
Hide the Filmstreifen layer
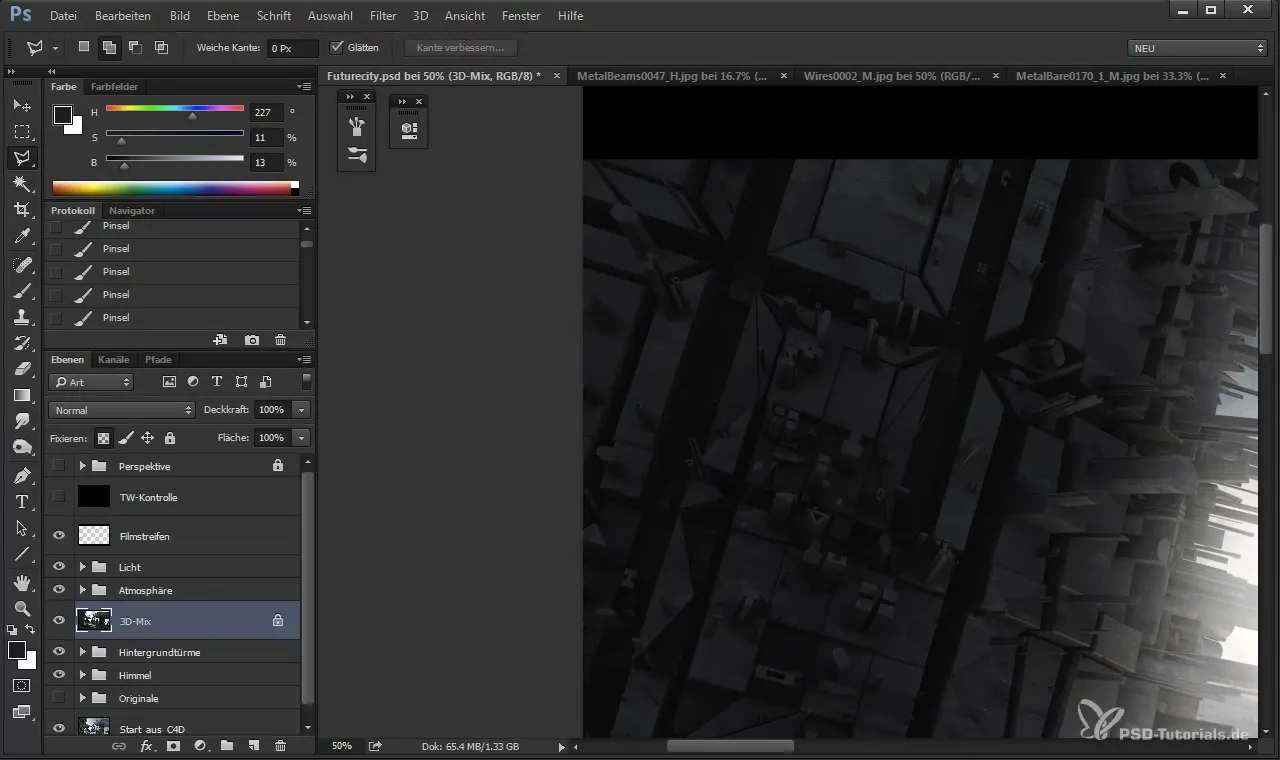59,536
